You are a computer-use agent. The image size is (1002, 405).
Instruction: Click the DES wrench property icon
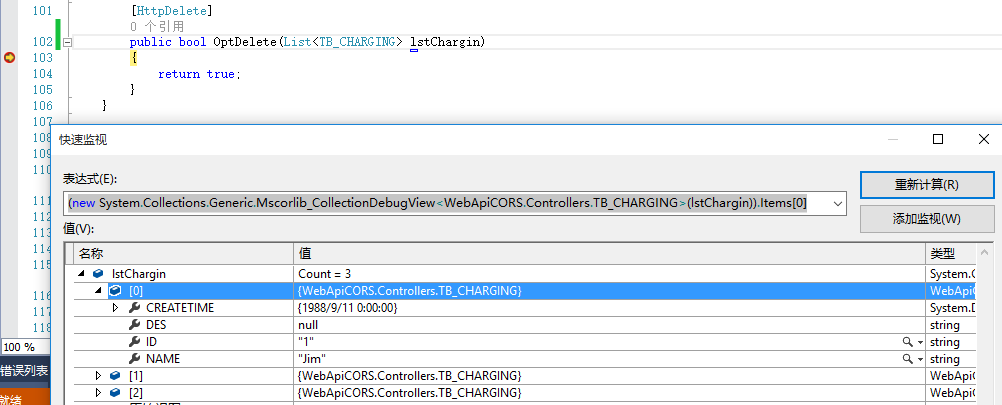134,325
